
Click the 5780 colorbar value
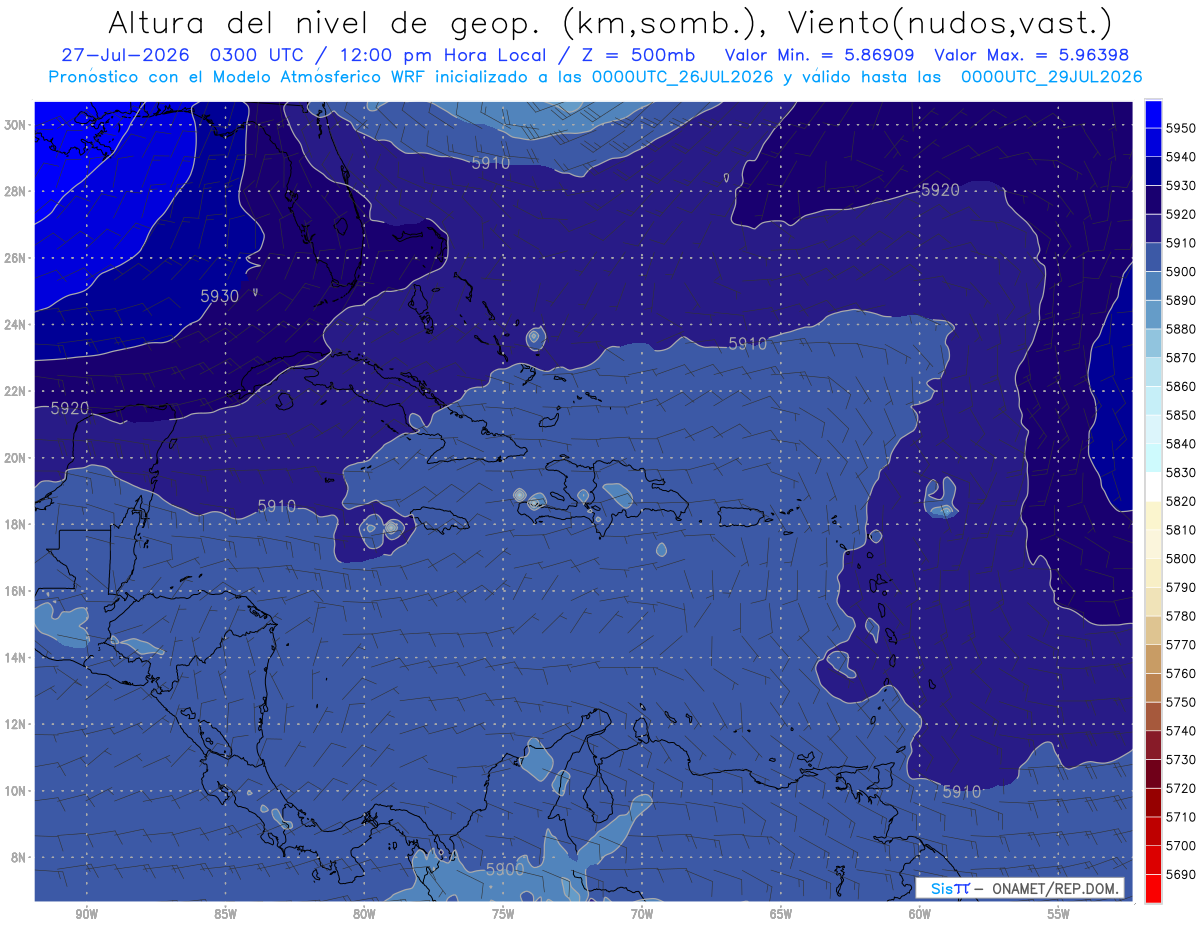(x=1180, y=616)
